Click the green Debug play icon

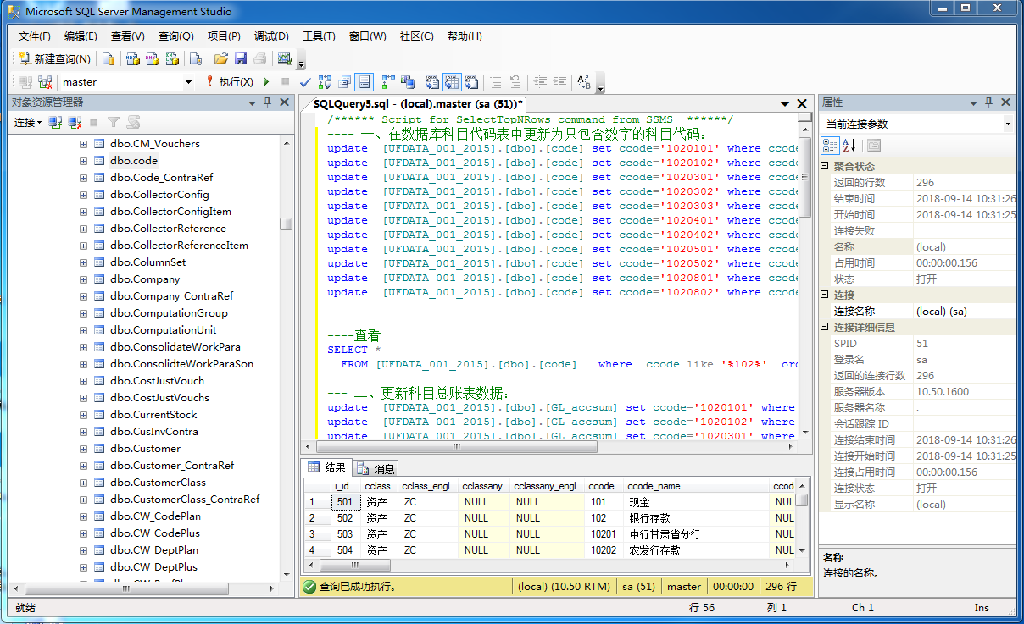pyautogui.click(x=266, y=82)
